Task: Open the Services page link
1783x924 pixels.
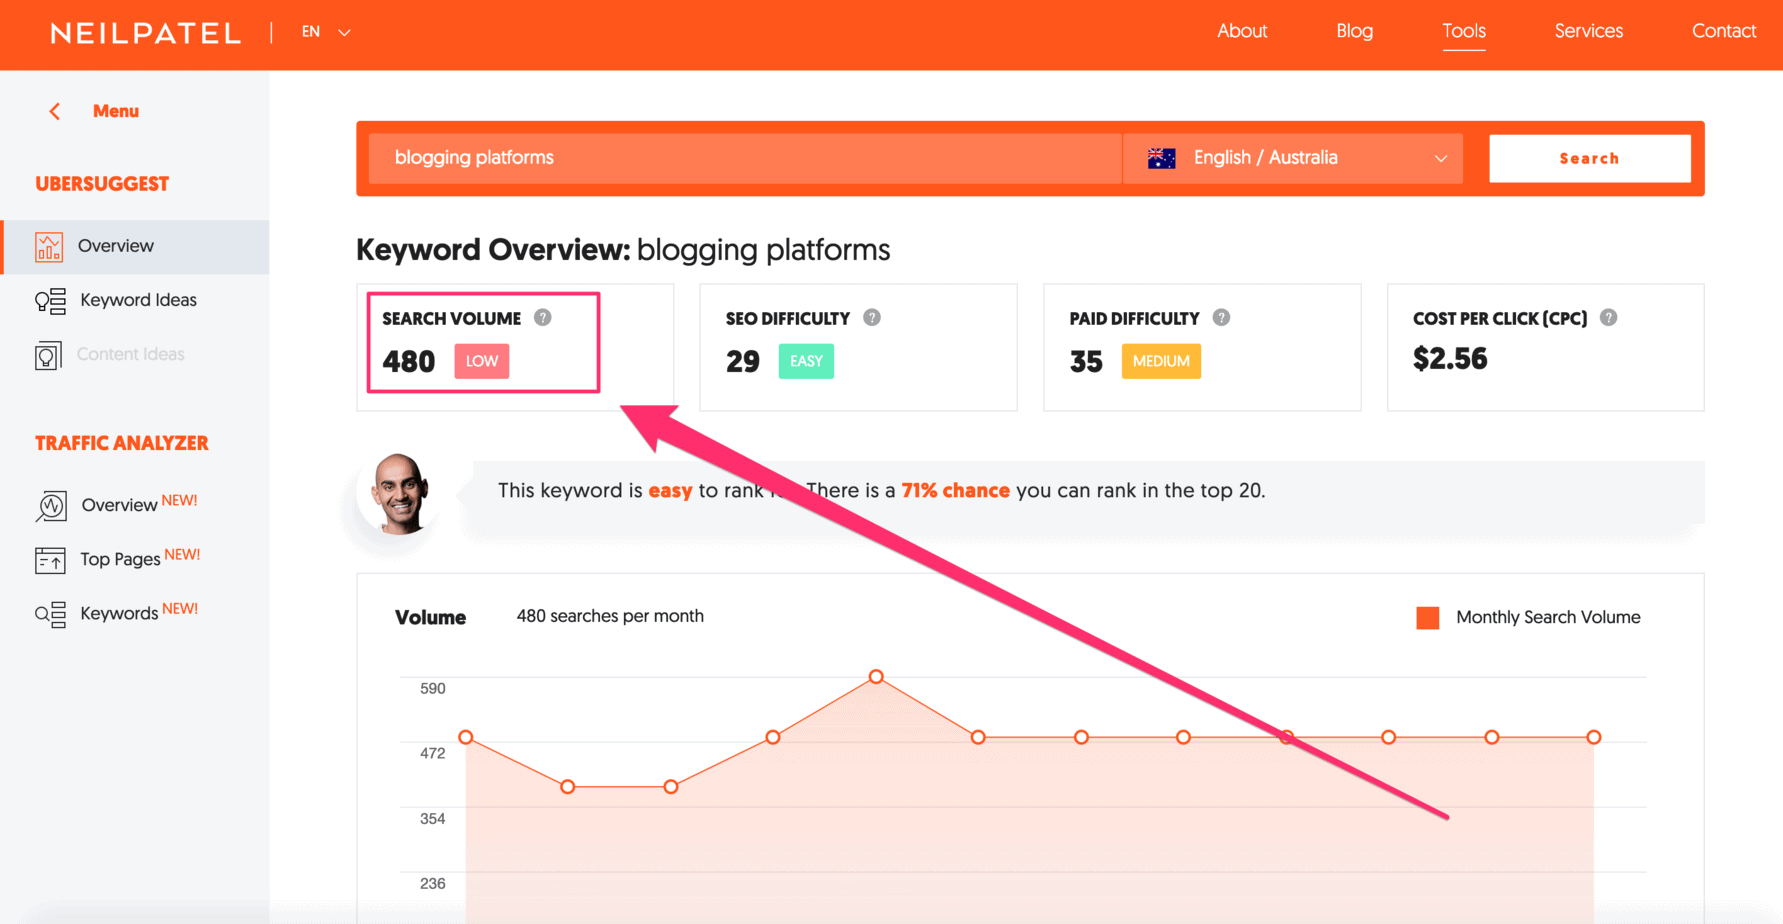Action: 1588,31
